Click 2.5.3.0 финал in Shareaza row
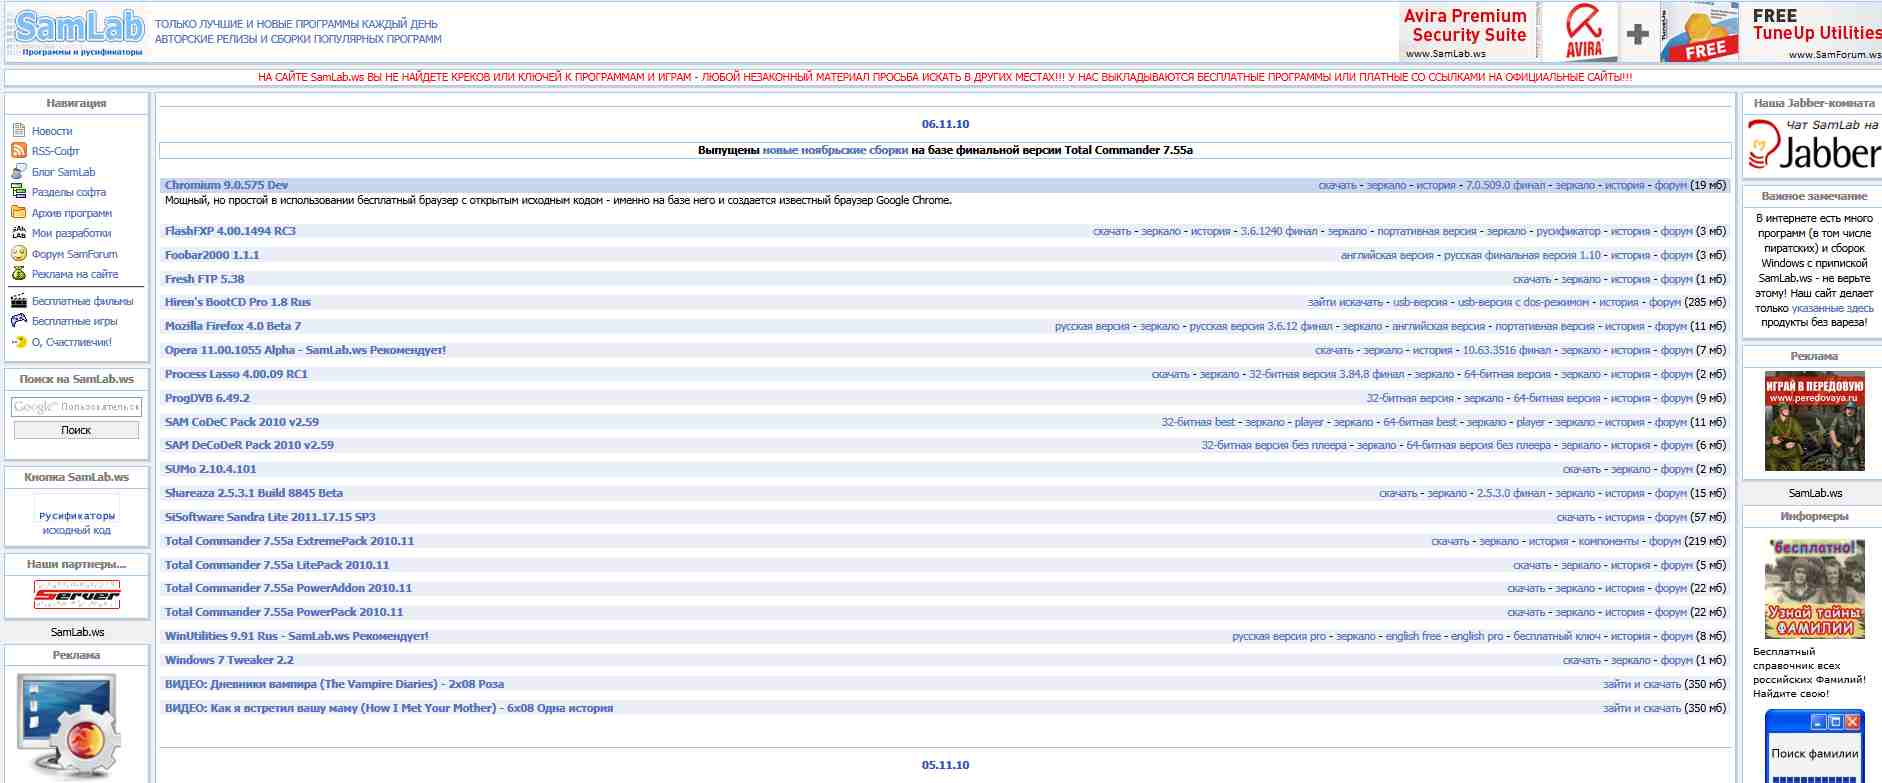 pos(1511,493)
